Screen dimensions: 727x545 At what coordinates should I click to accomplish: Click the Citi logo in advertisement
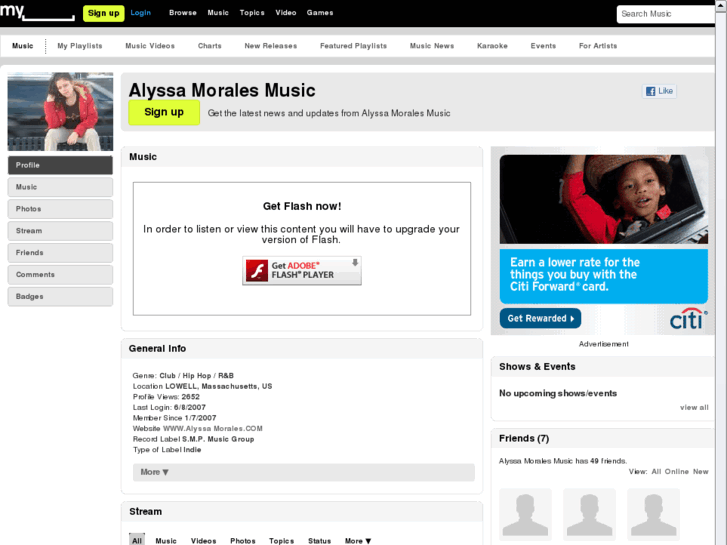(x=689, y=319)
